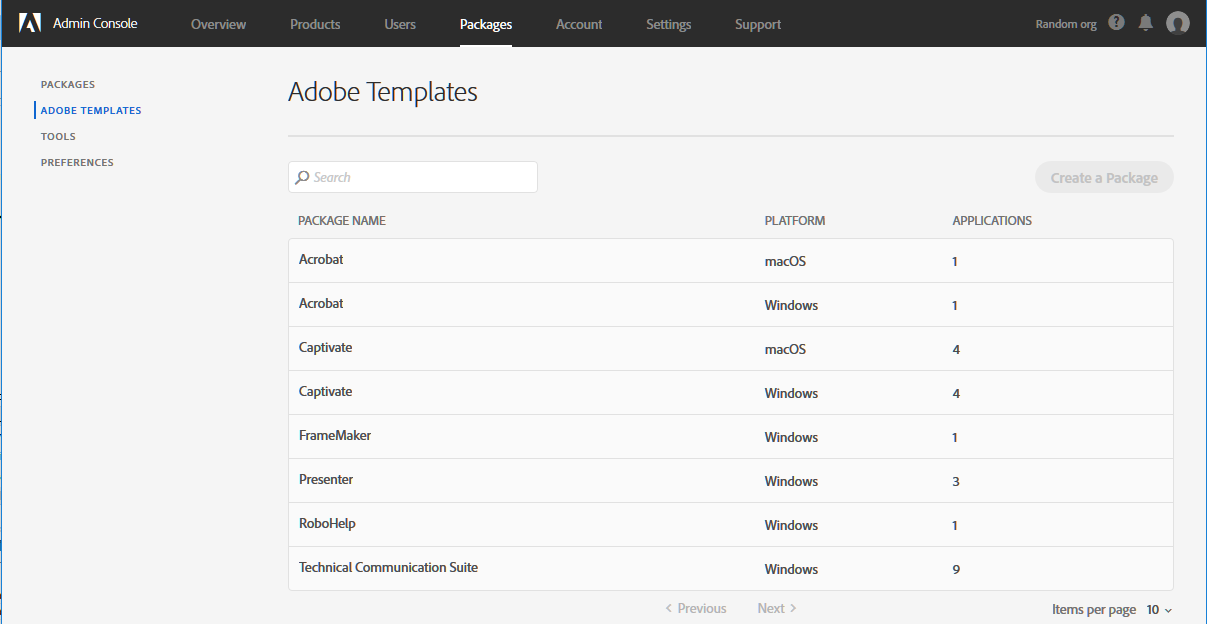Click the APPLICATIONS column header
Viewport: 1207px width, 624px height.
pyautogui.click(x=992, y=221)
